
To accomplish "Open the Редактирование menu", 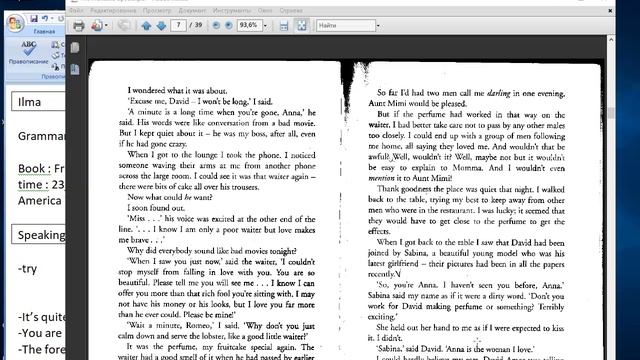I will pyautogui.click(x=113, y=11).
